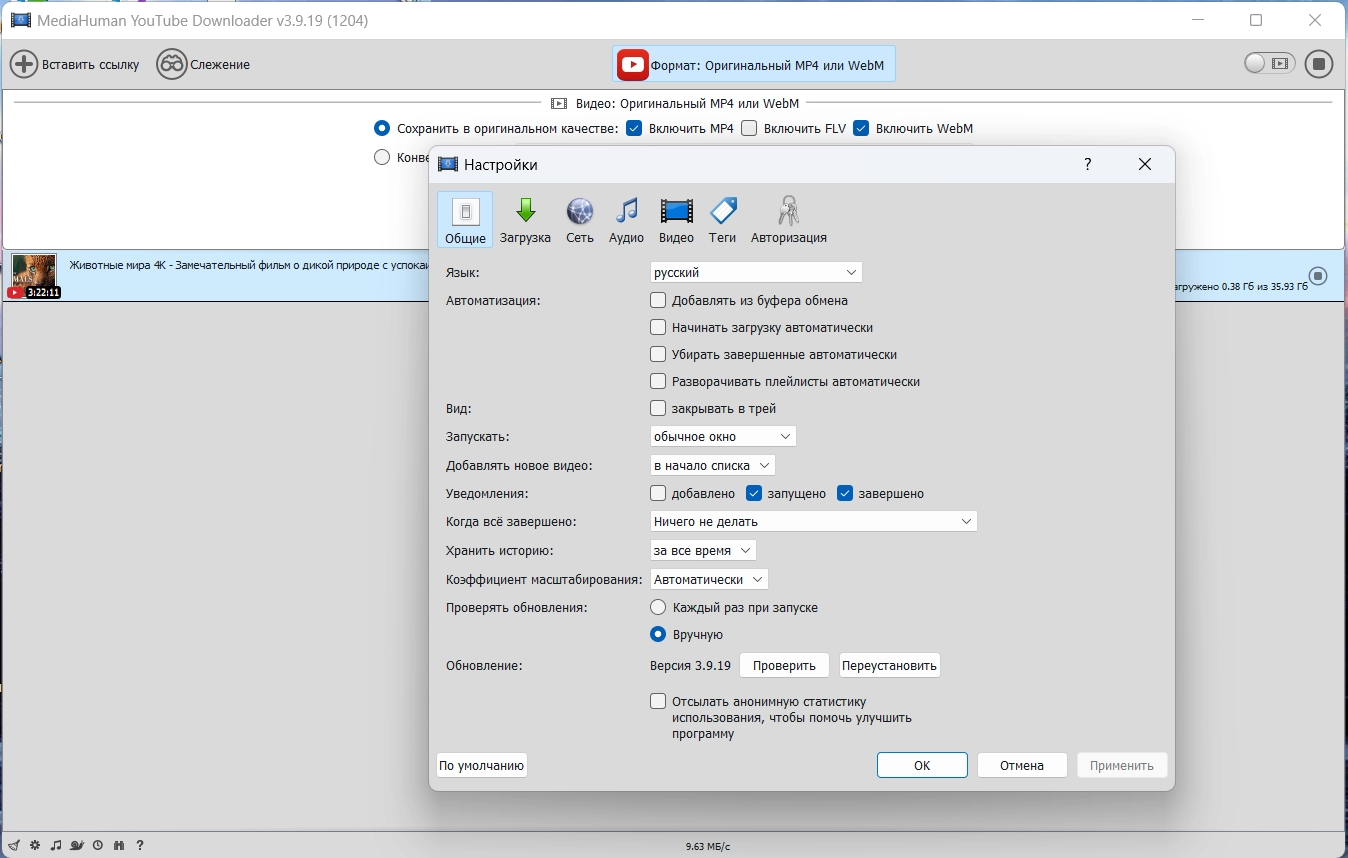1348x858 pixels.
Task: Click the plus icon to paste link
Action: 23,64
